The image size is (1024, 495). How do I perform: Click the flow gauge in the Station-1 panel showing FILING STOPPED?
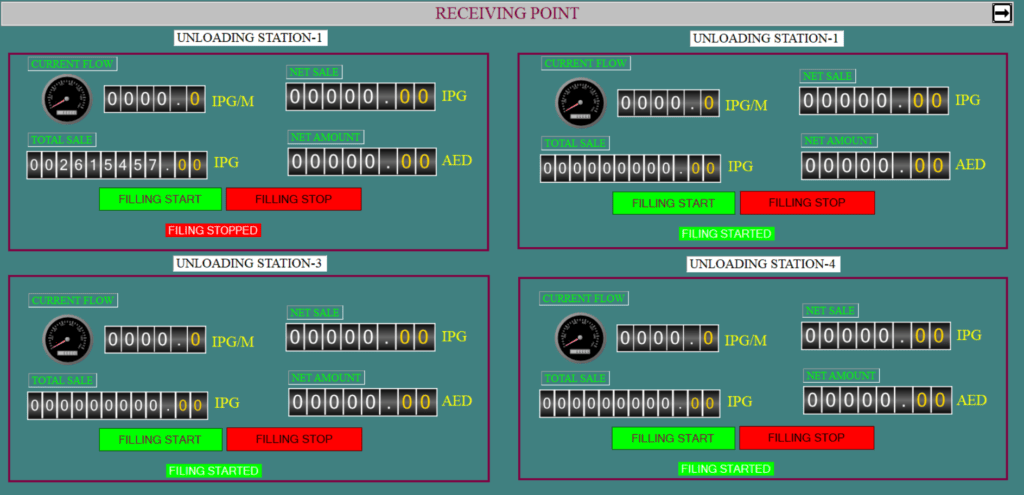tap(67, 99)
